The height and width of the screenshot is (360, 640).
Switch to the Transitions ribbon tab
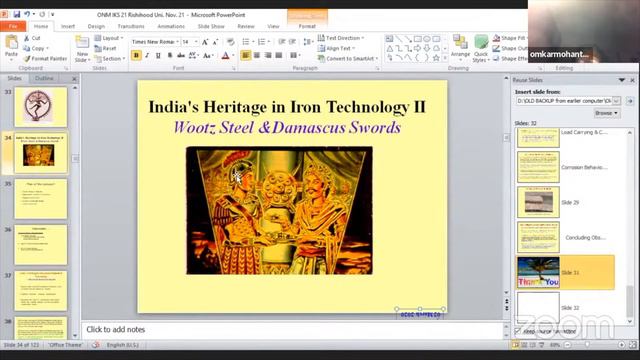131,26
